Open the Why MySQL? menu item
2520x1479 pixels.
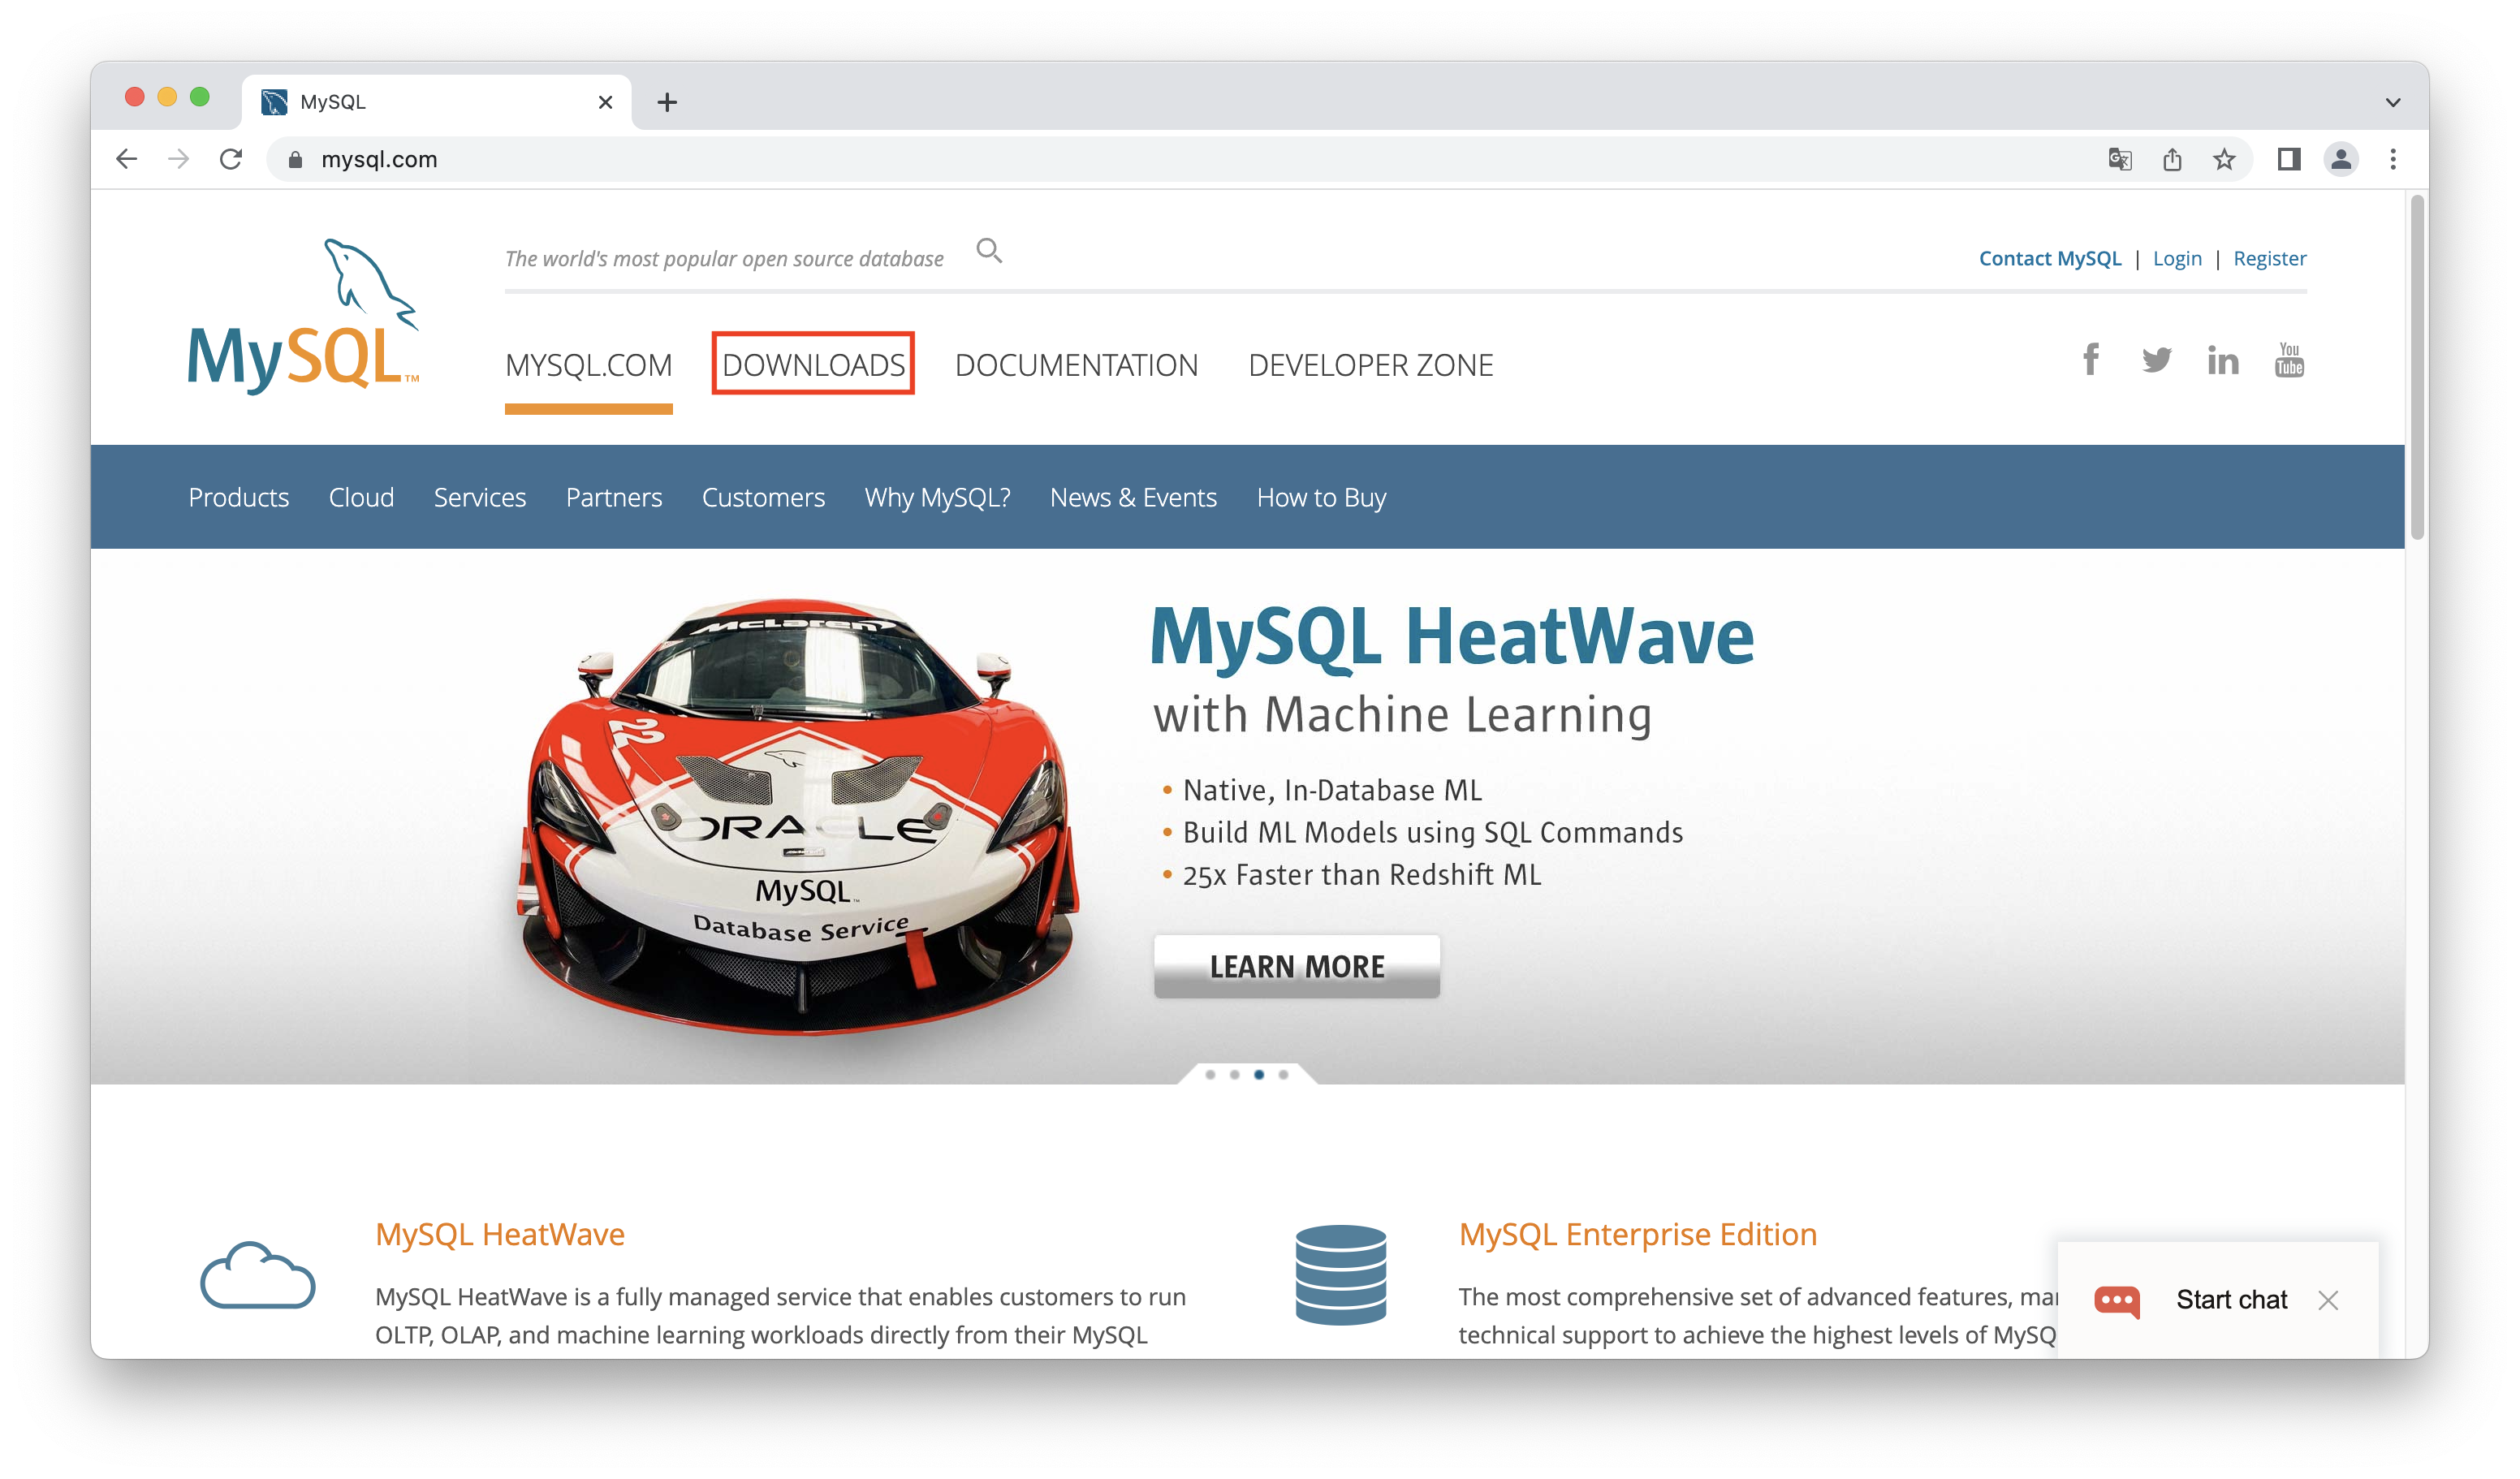(x=937, y=497)
